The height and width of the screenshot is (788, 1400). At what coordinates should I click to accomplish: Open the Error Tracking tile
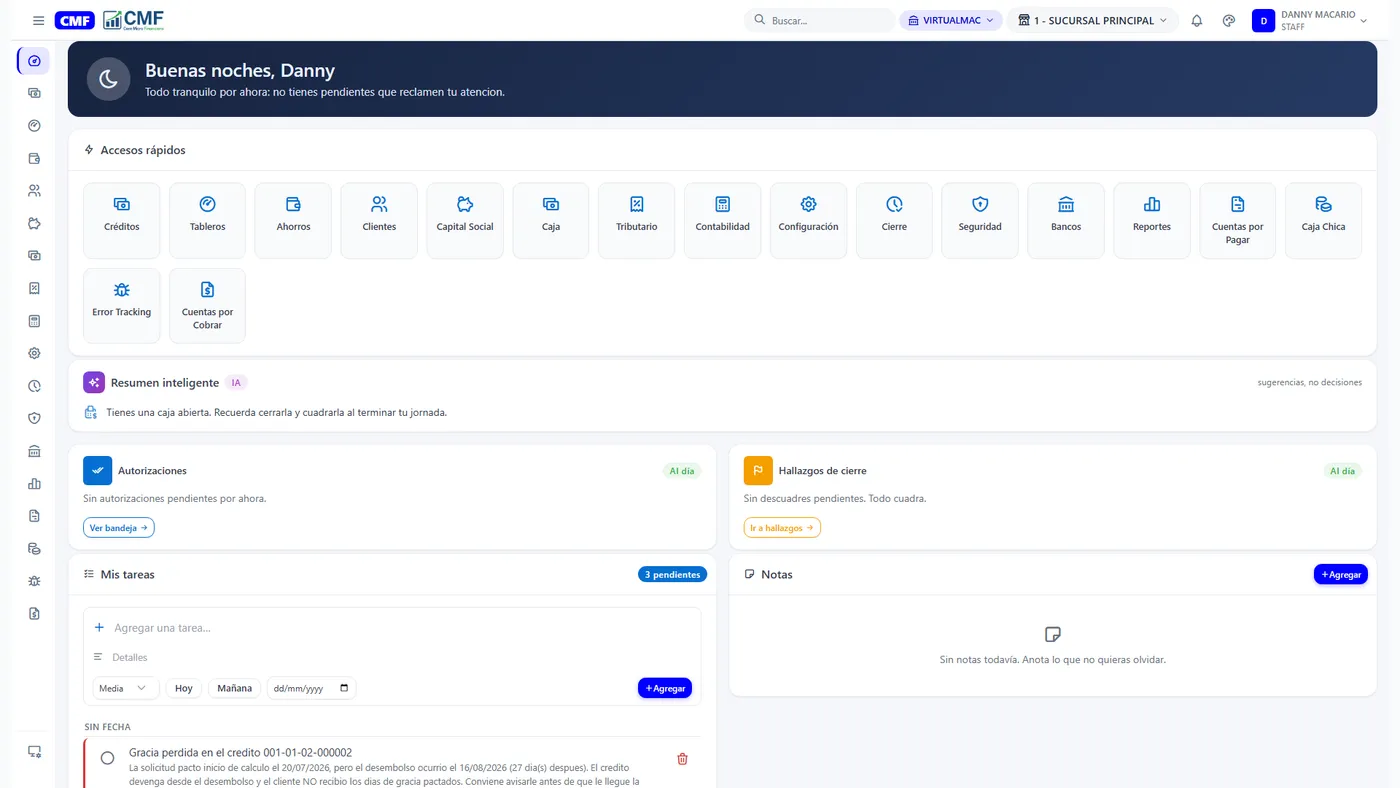coord(121,306)
